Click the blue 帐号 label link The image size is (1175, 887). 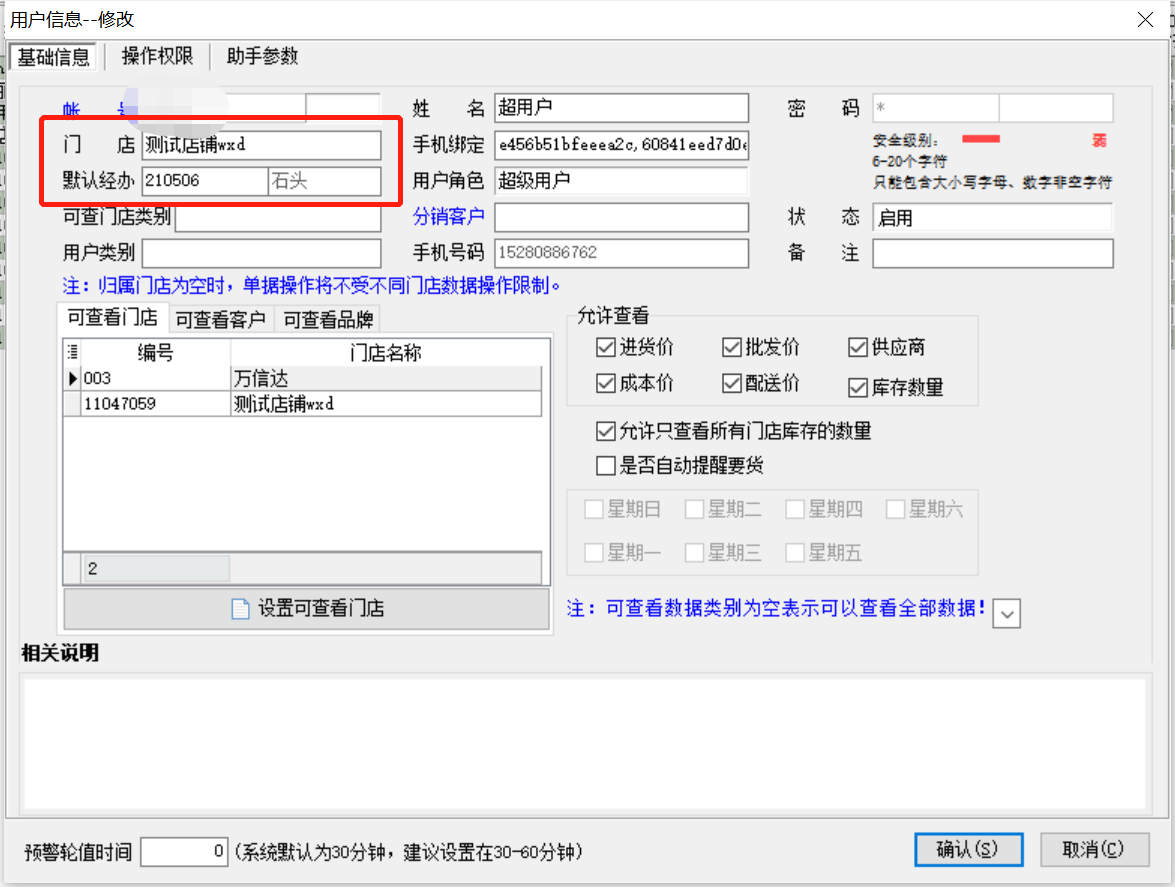pos(96,110)
